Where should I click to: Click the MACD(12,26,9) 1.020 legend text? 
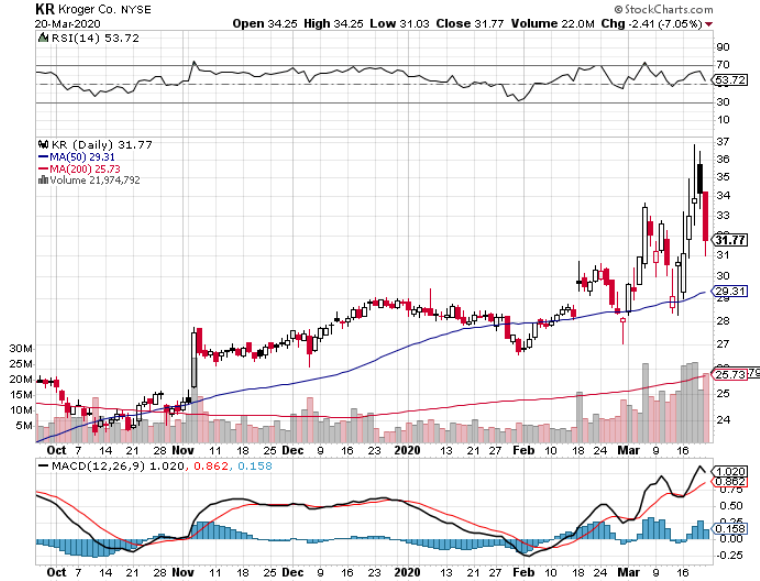click(118, 466)
